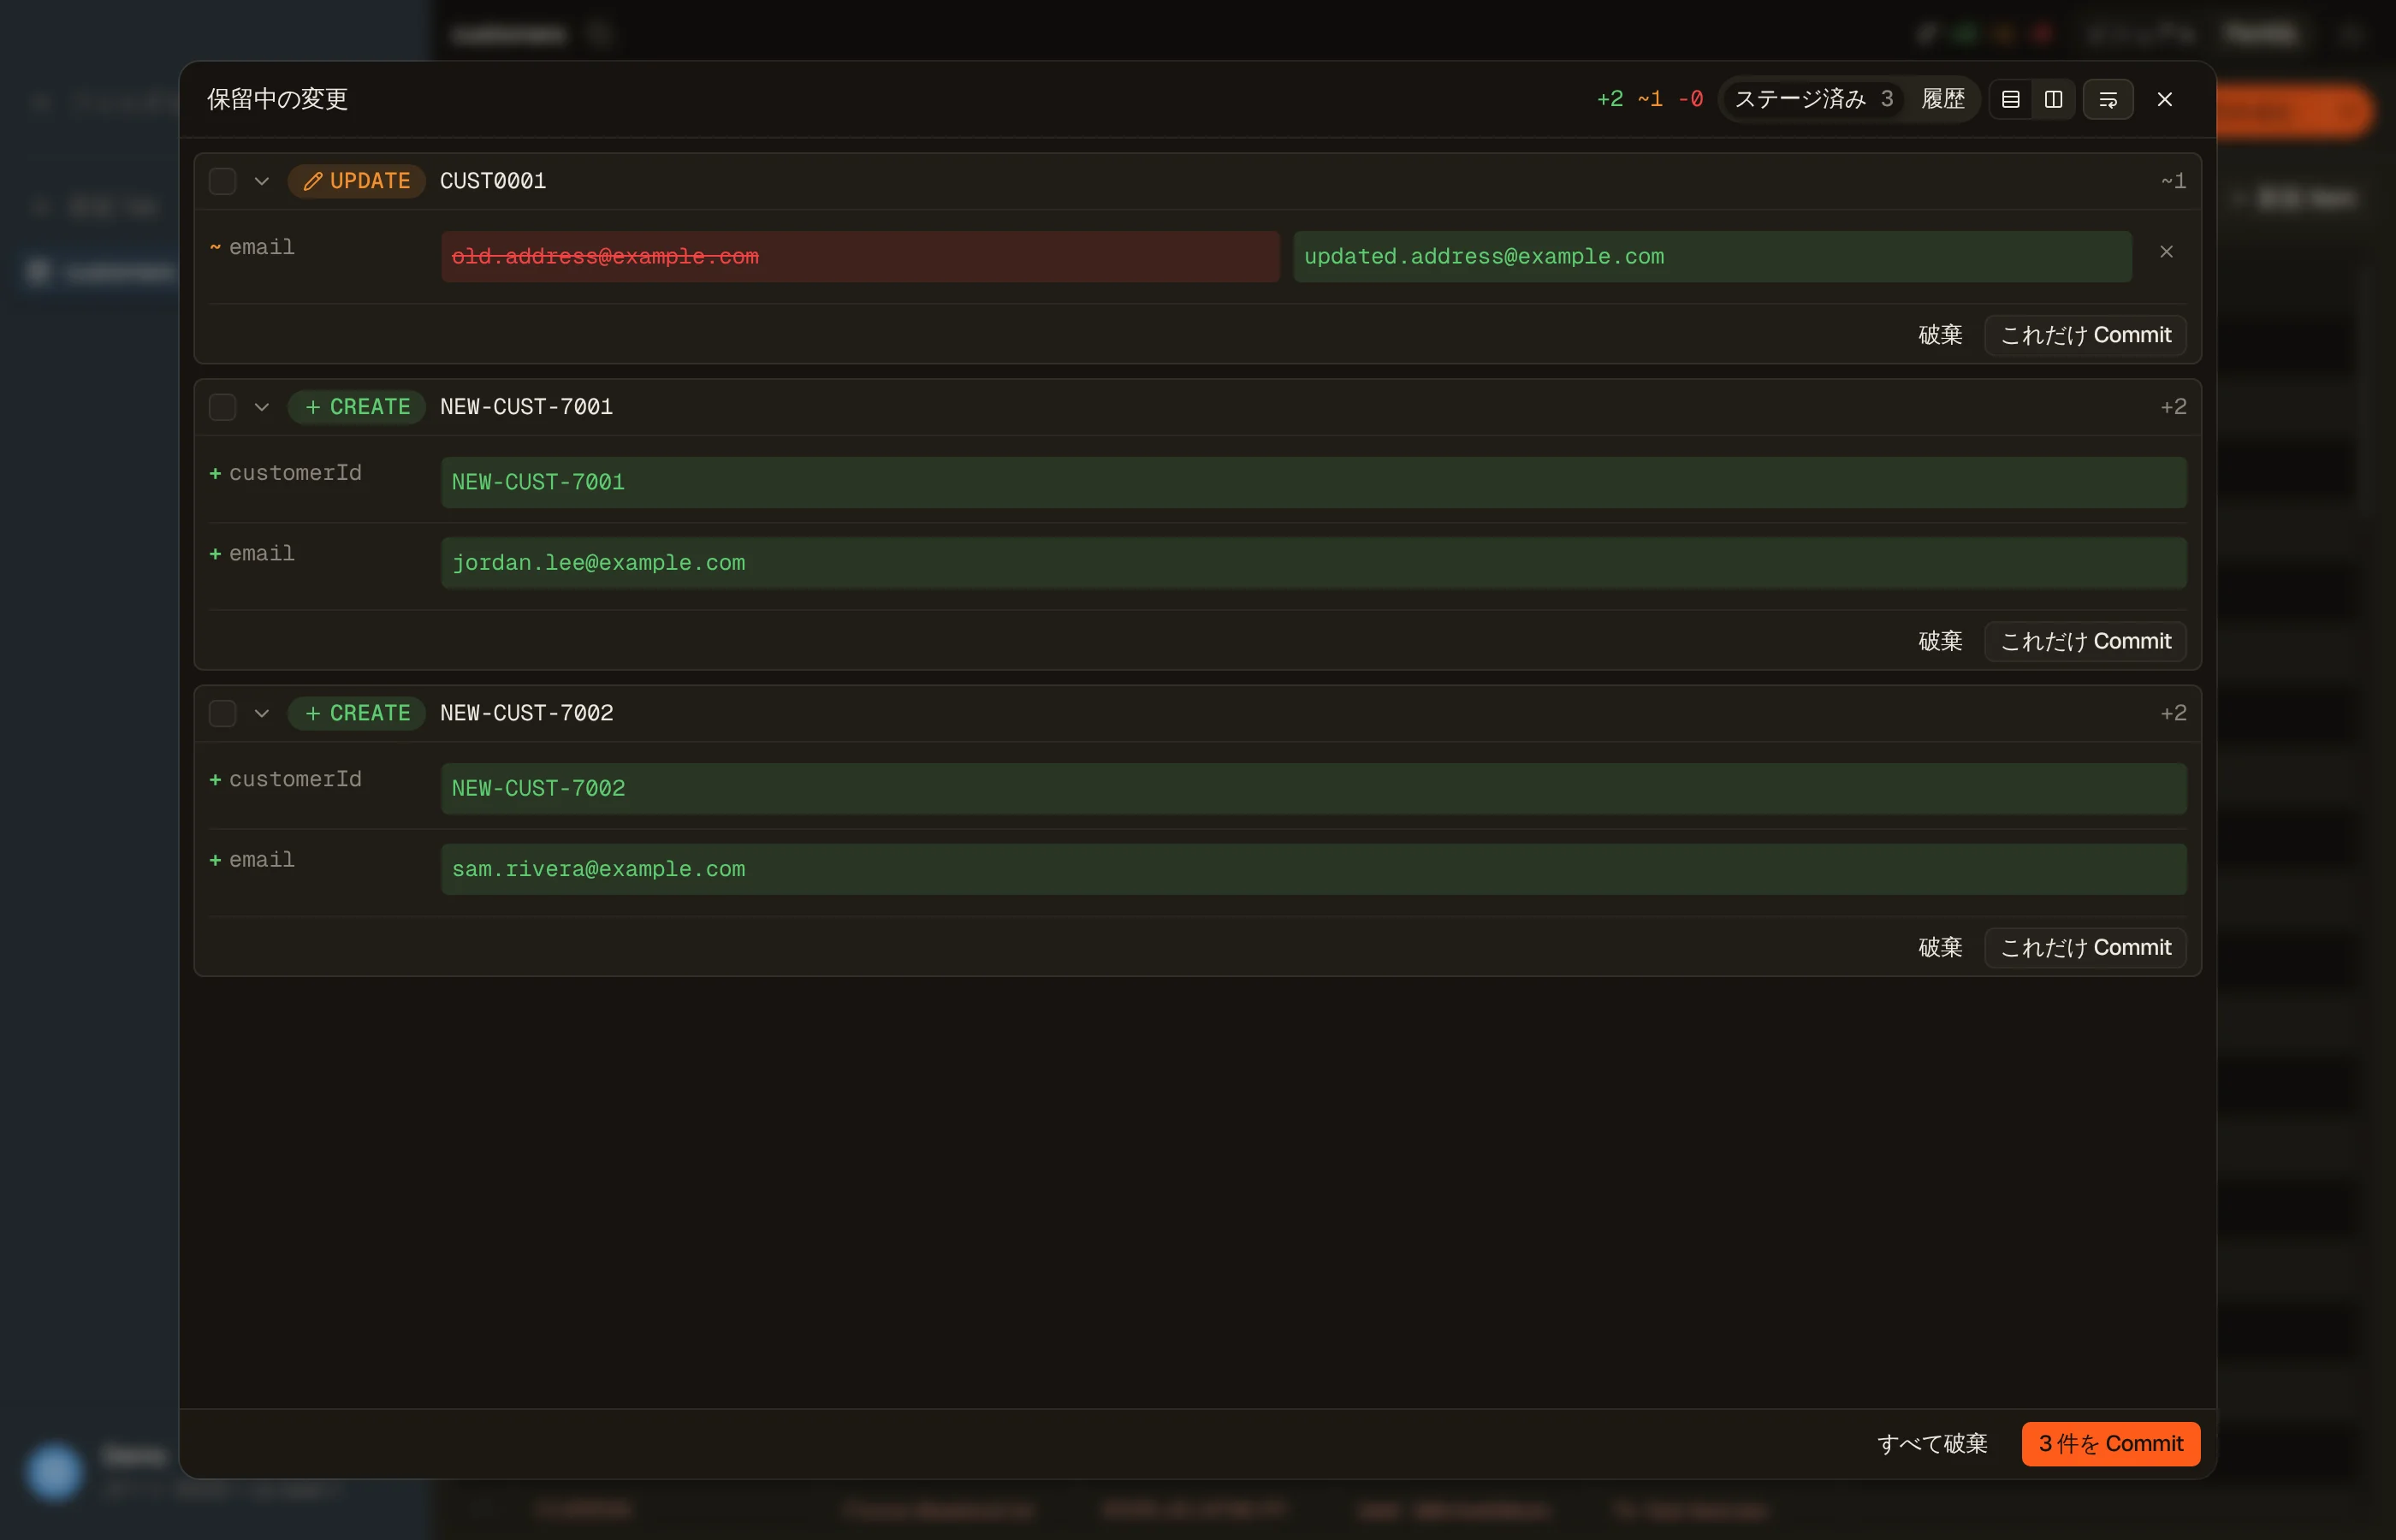Click the 3 件を Commit button
The image size is (2396, 1540).
tap(2110, 1444)
